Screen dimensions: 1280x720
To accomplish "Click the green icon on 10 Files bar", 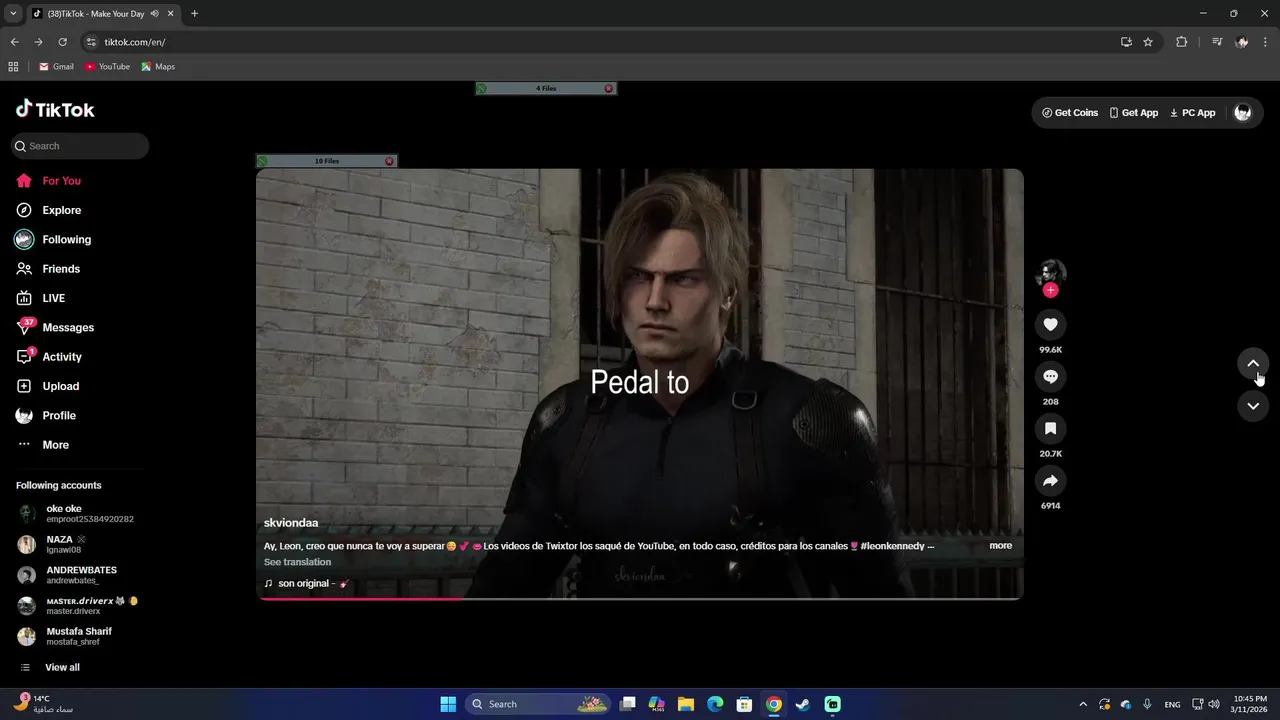I will tap(262, 161).
